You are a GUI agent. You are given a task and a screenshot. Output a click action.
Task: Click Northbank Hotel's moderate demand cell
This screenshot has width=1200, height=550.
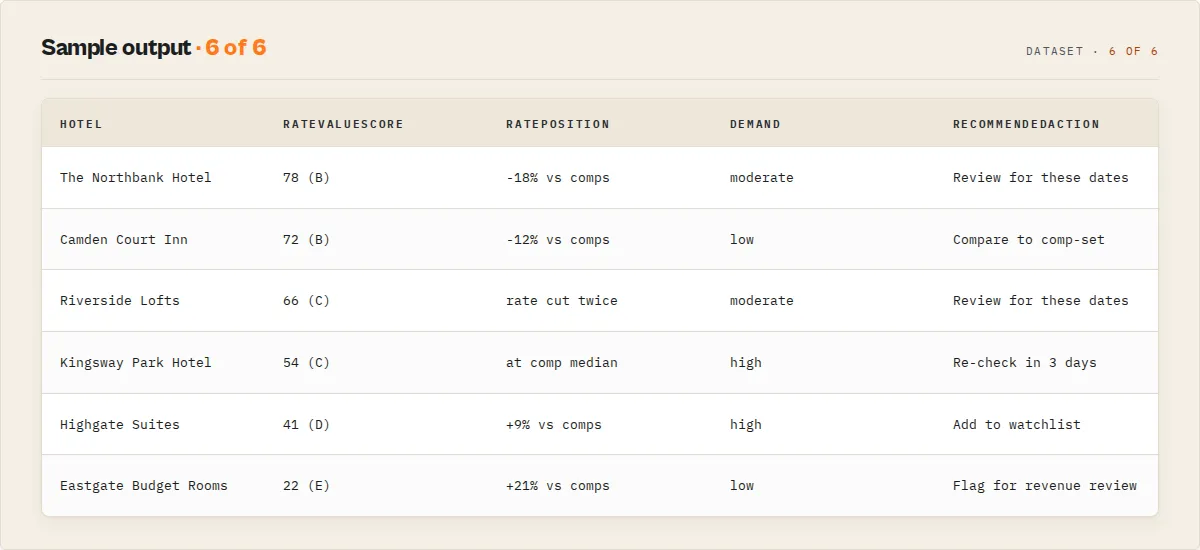click(762, 178)
